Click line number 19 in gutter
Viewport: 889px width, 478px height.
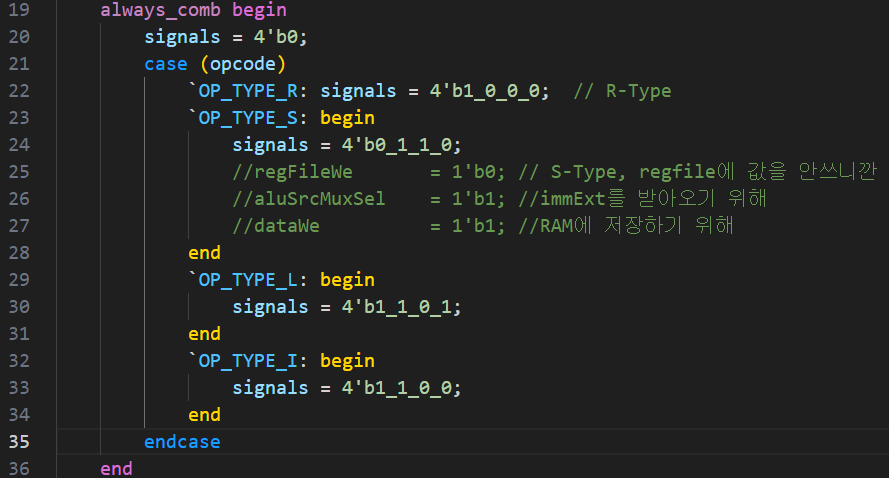point(19,10)
